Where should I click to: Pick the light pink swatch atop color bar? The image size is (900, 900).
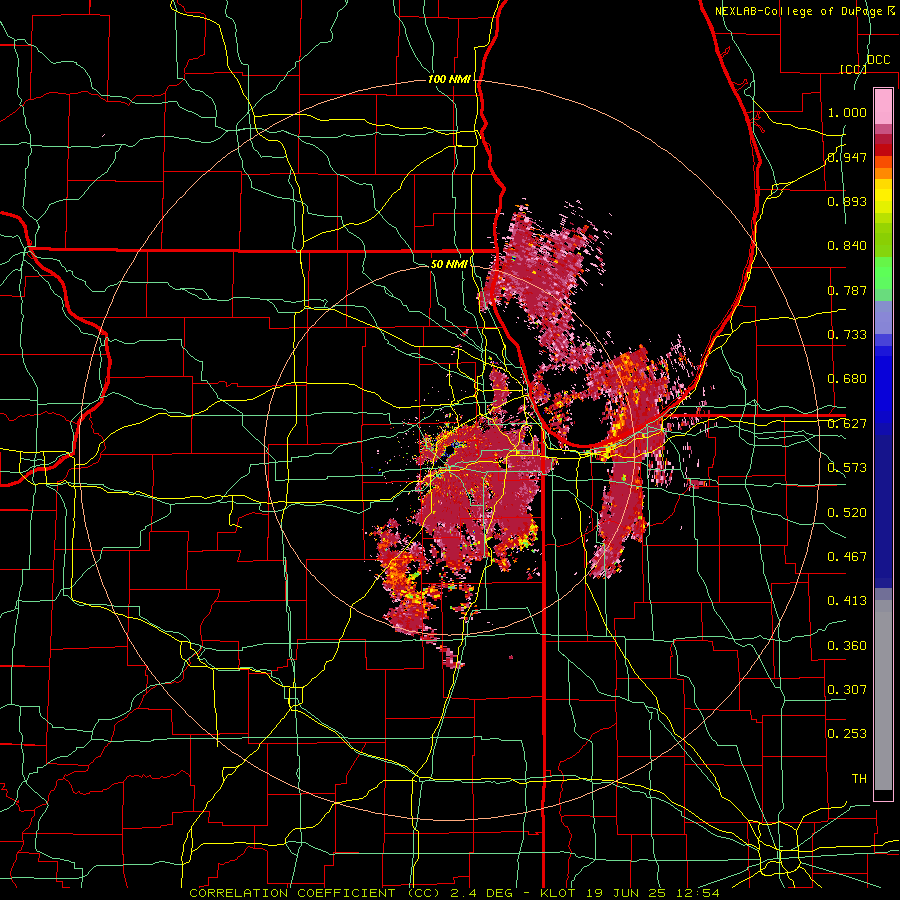point(883,107)
